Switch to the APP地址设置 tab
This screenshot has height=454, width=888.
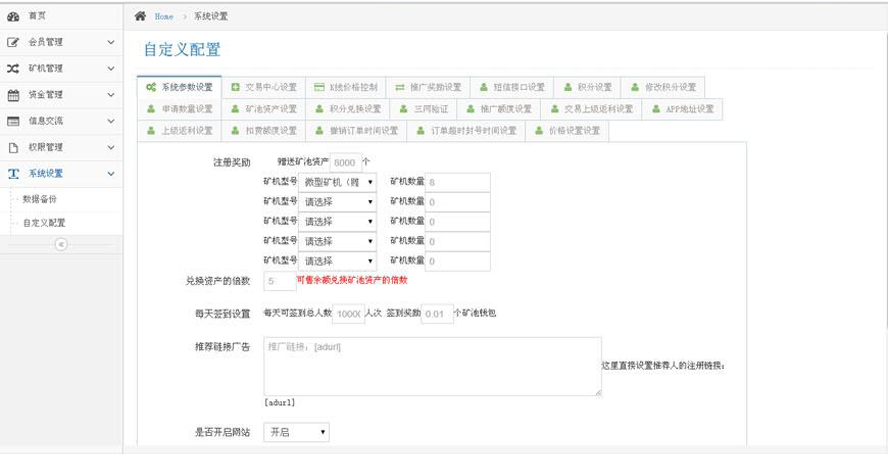(682, 109)
